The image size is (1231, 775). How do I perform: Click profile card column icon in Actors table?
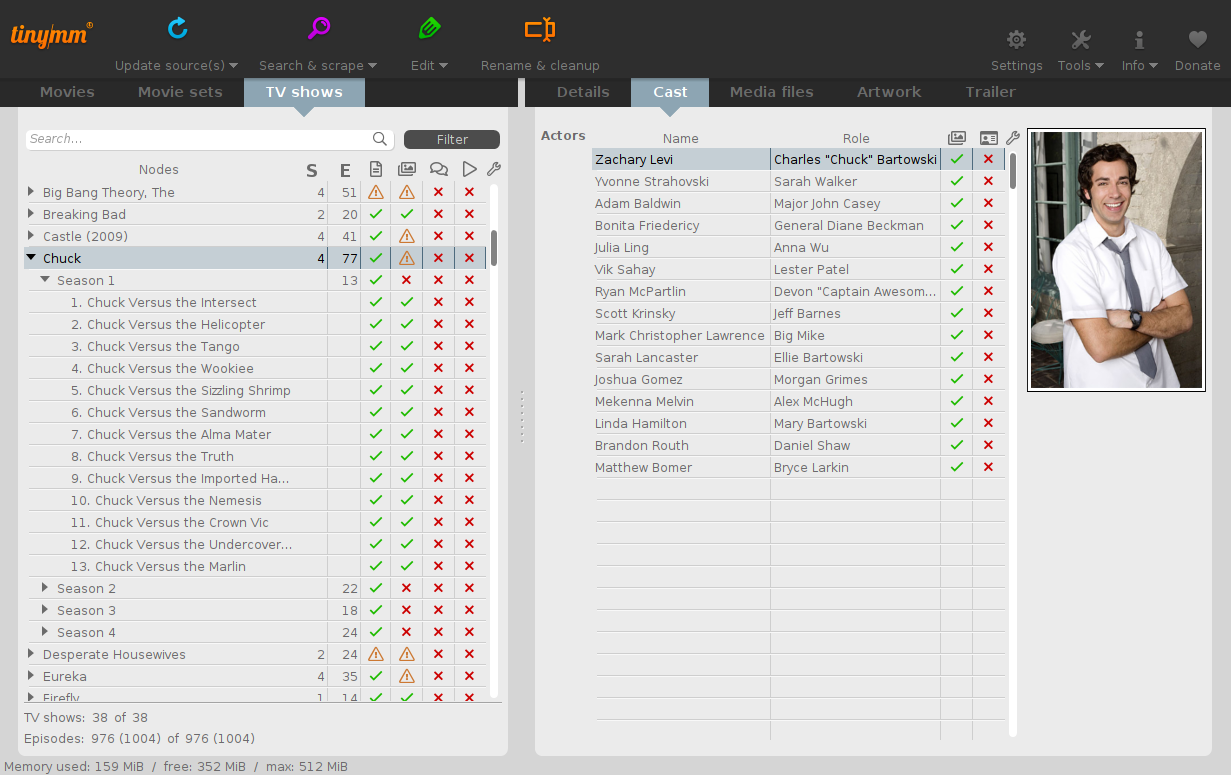[x=989, y=138]
